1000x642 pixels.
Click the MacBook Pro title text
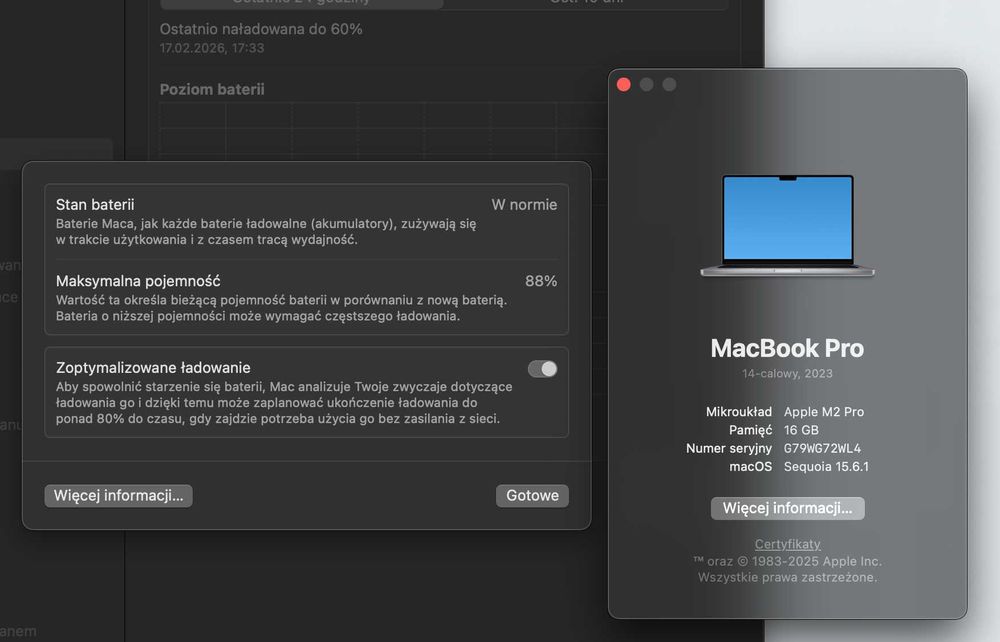(787, 348)
